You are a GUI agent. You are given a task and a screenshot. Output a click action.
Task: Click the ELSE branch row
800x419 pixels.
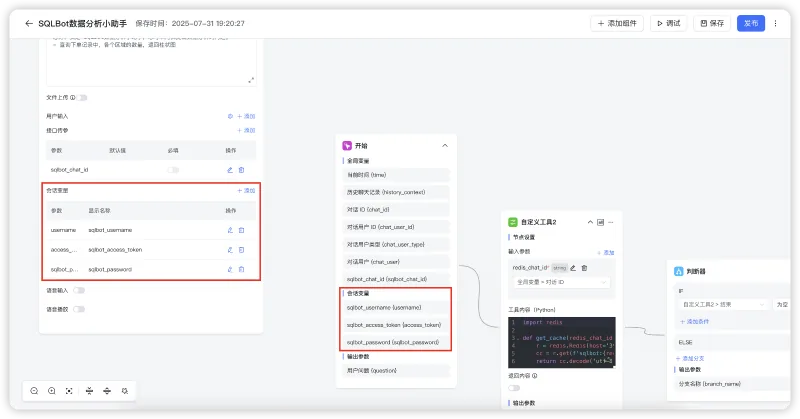[x=732, y=342]
